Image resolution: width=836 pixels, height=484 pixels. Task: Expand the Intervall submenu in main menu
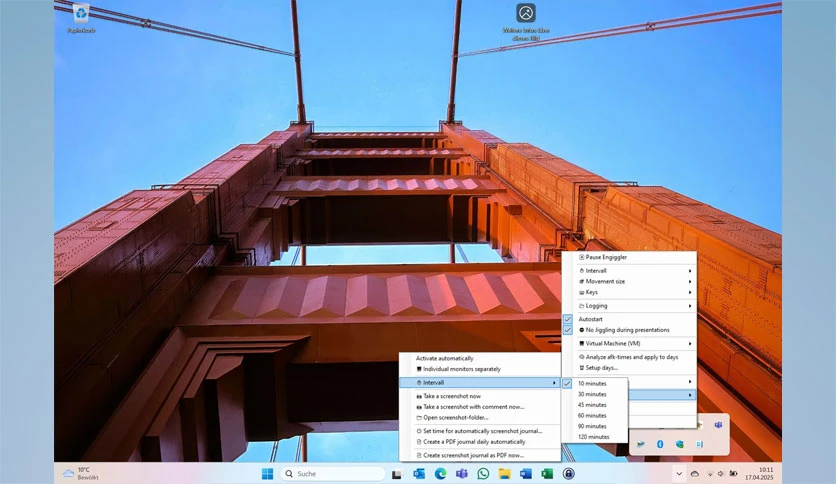click(x=629, y=271)
